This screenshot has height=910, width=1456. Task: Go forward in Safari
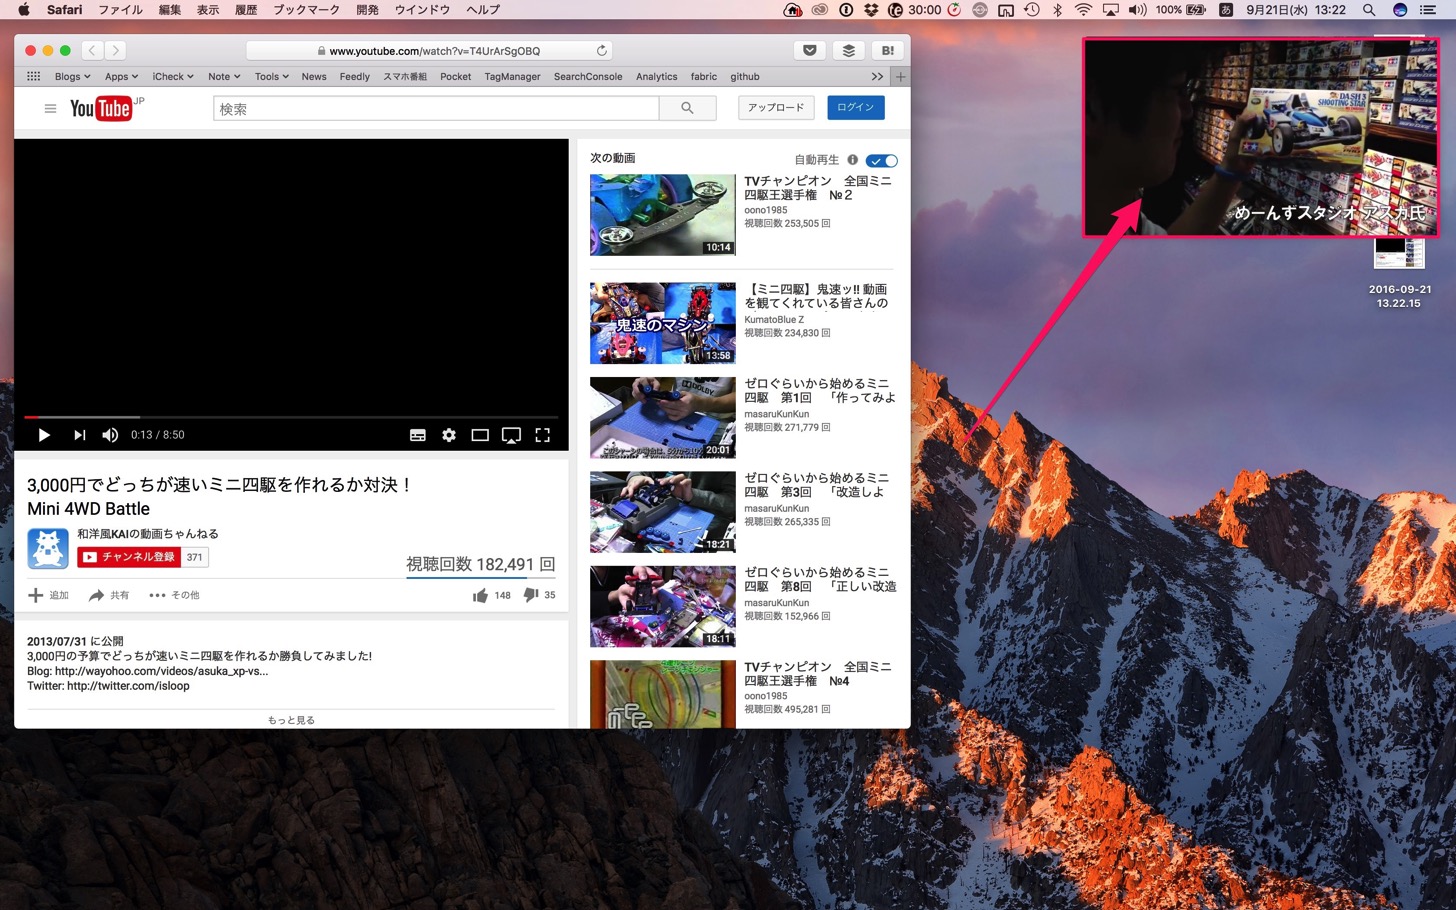click(x=116, y=50)
